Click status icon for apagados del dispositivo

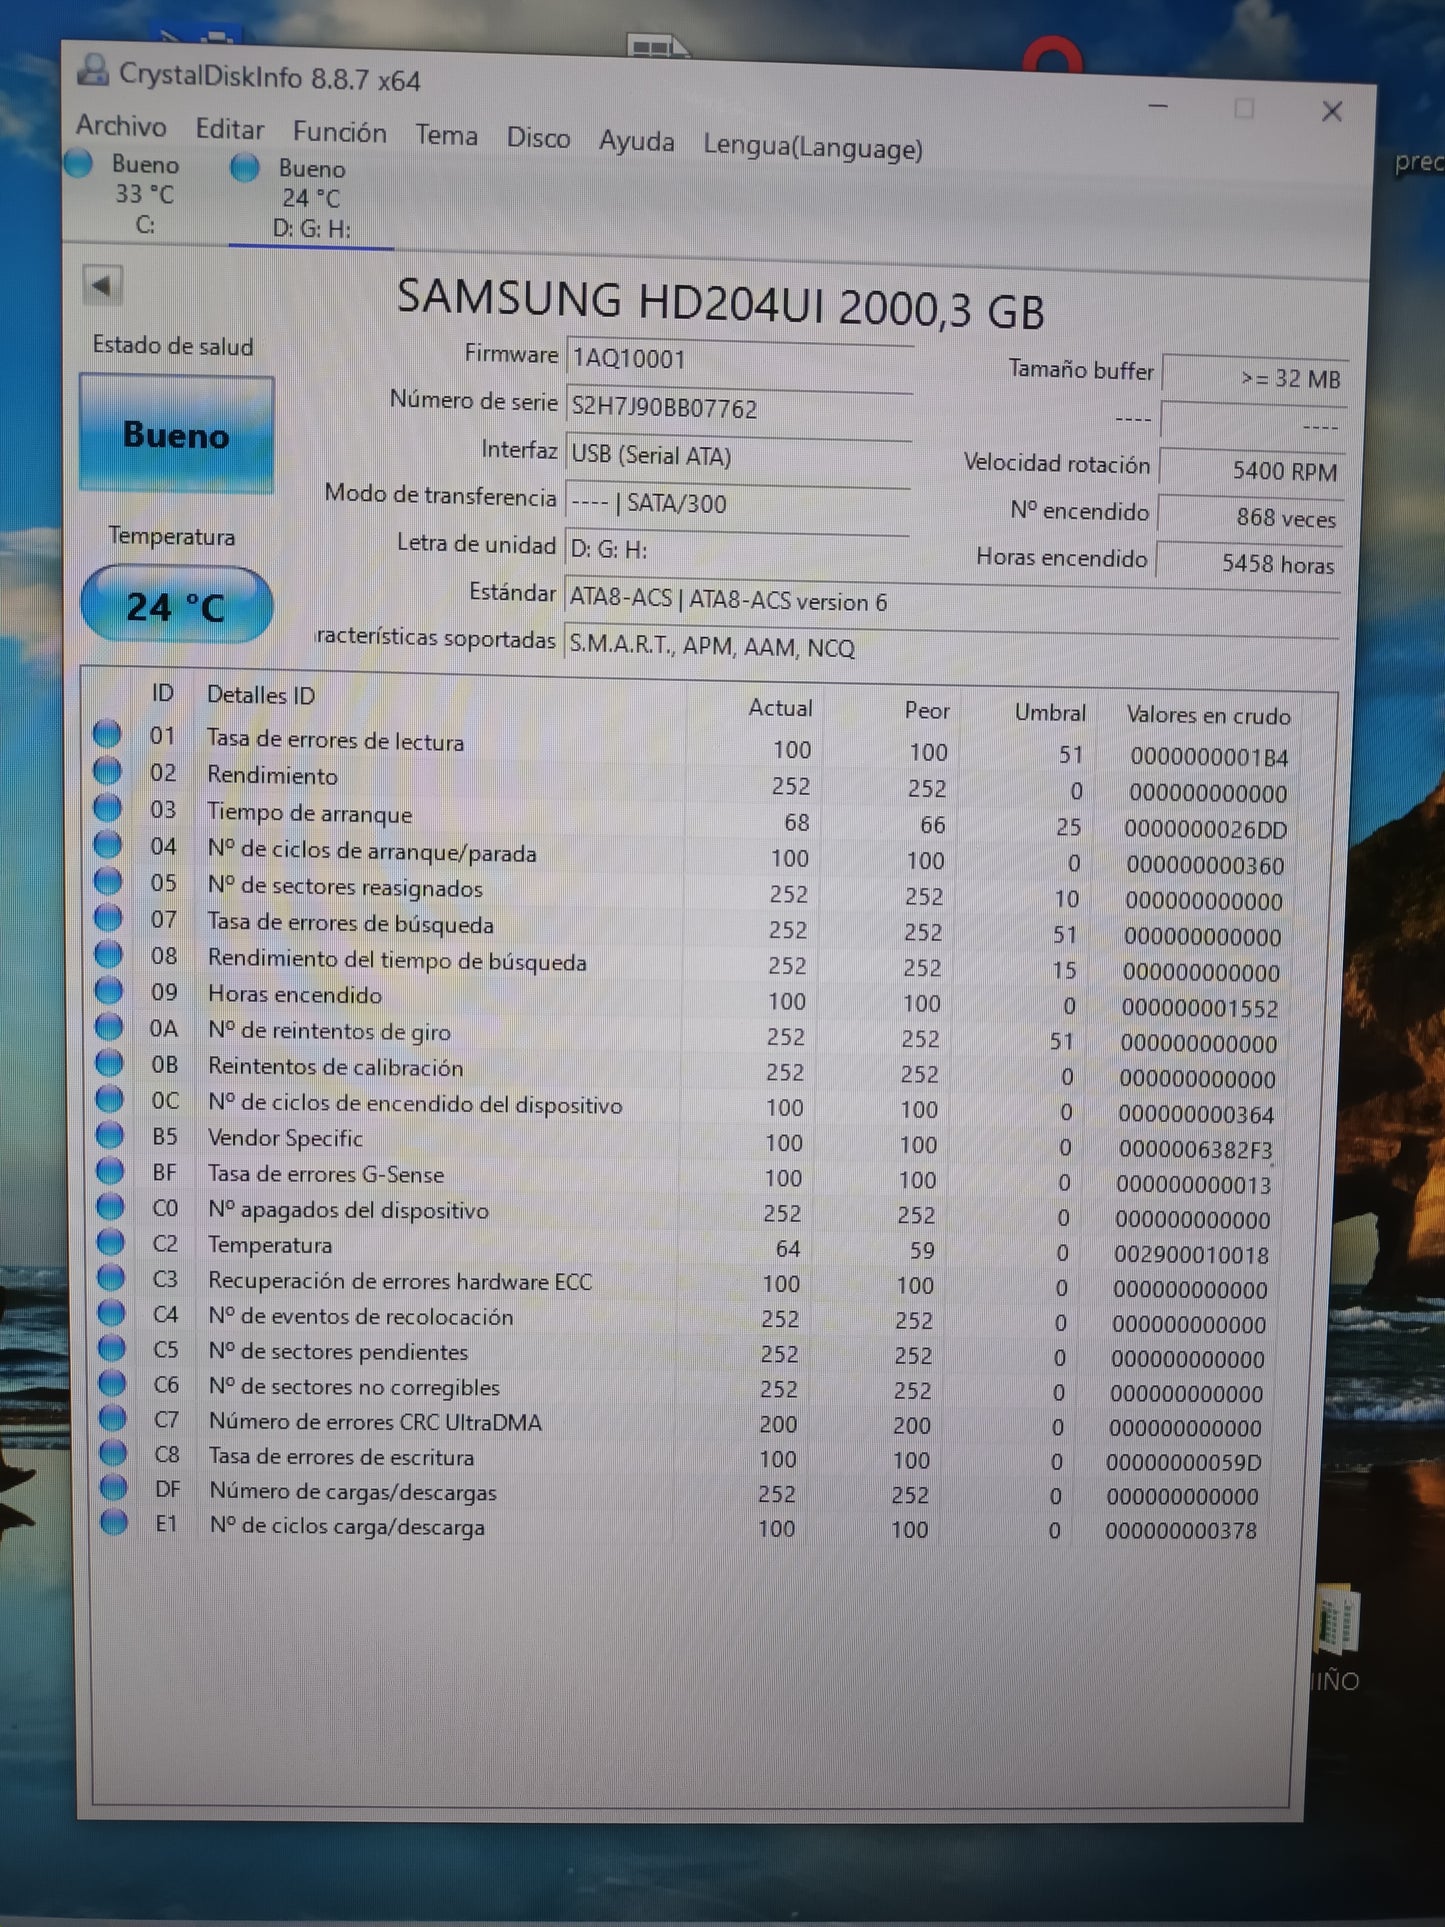[111, 1207]
